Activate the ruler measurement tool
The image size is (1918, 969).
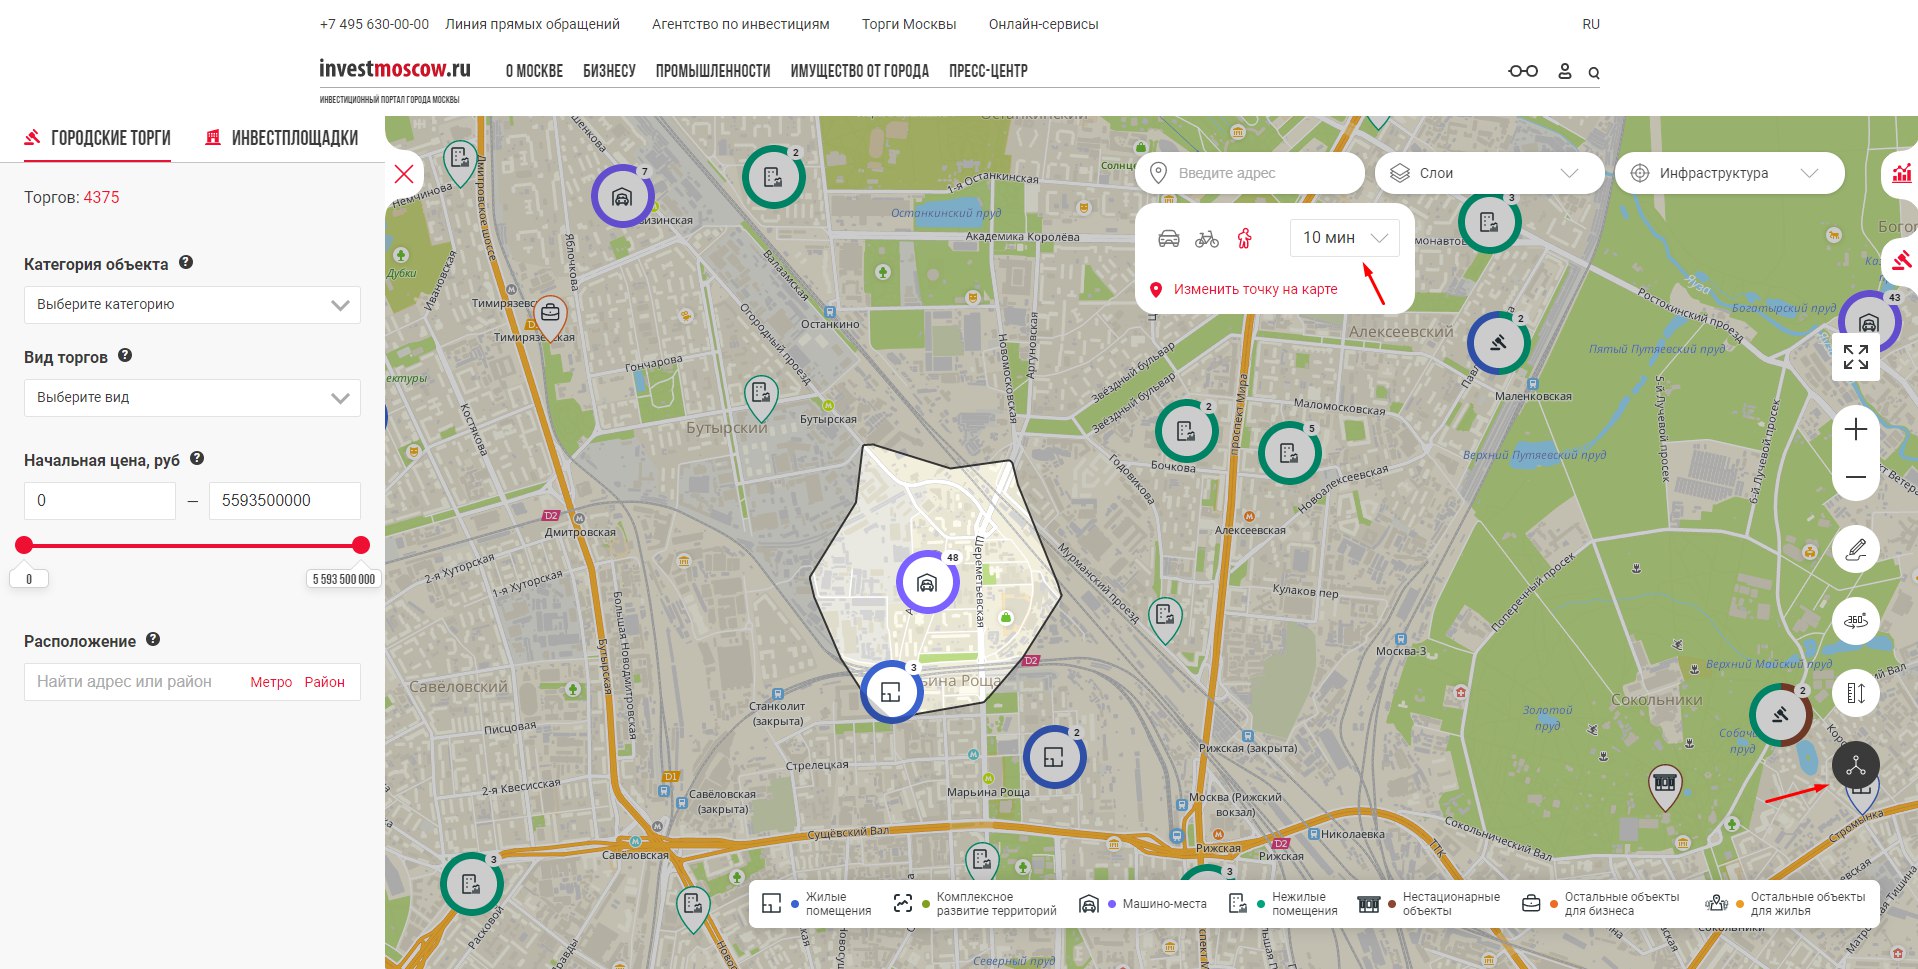(x=1856, y=693)
